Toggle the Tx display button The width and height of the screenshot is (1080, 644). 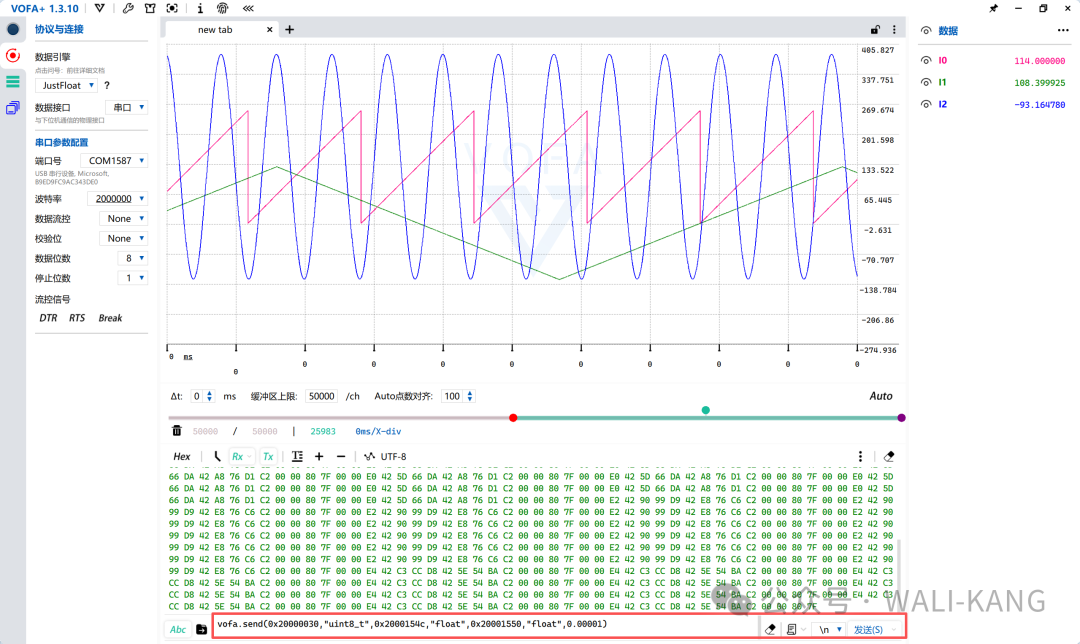point(268,456)
